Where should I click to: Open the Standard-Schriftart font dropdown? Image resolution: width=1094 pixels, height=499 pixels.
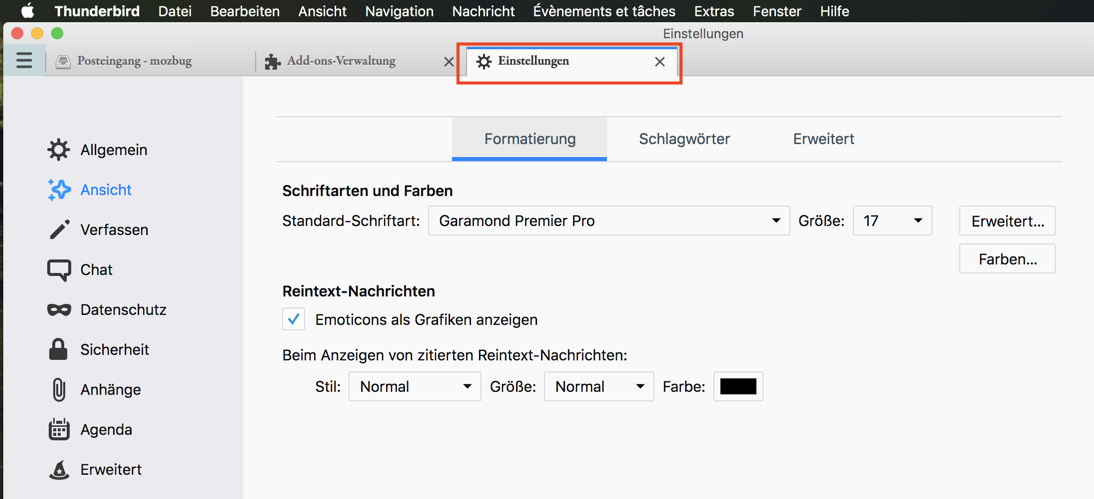coord(608,221)
